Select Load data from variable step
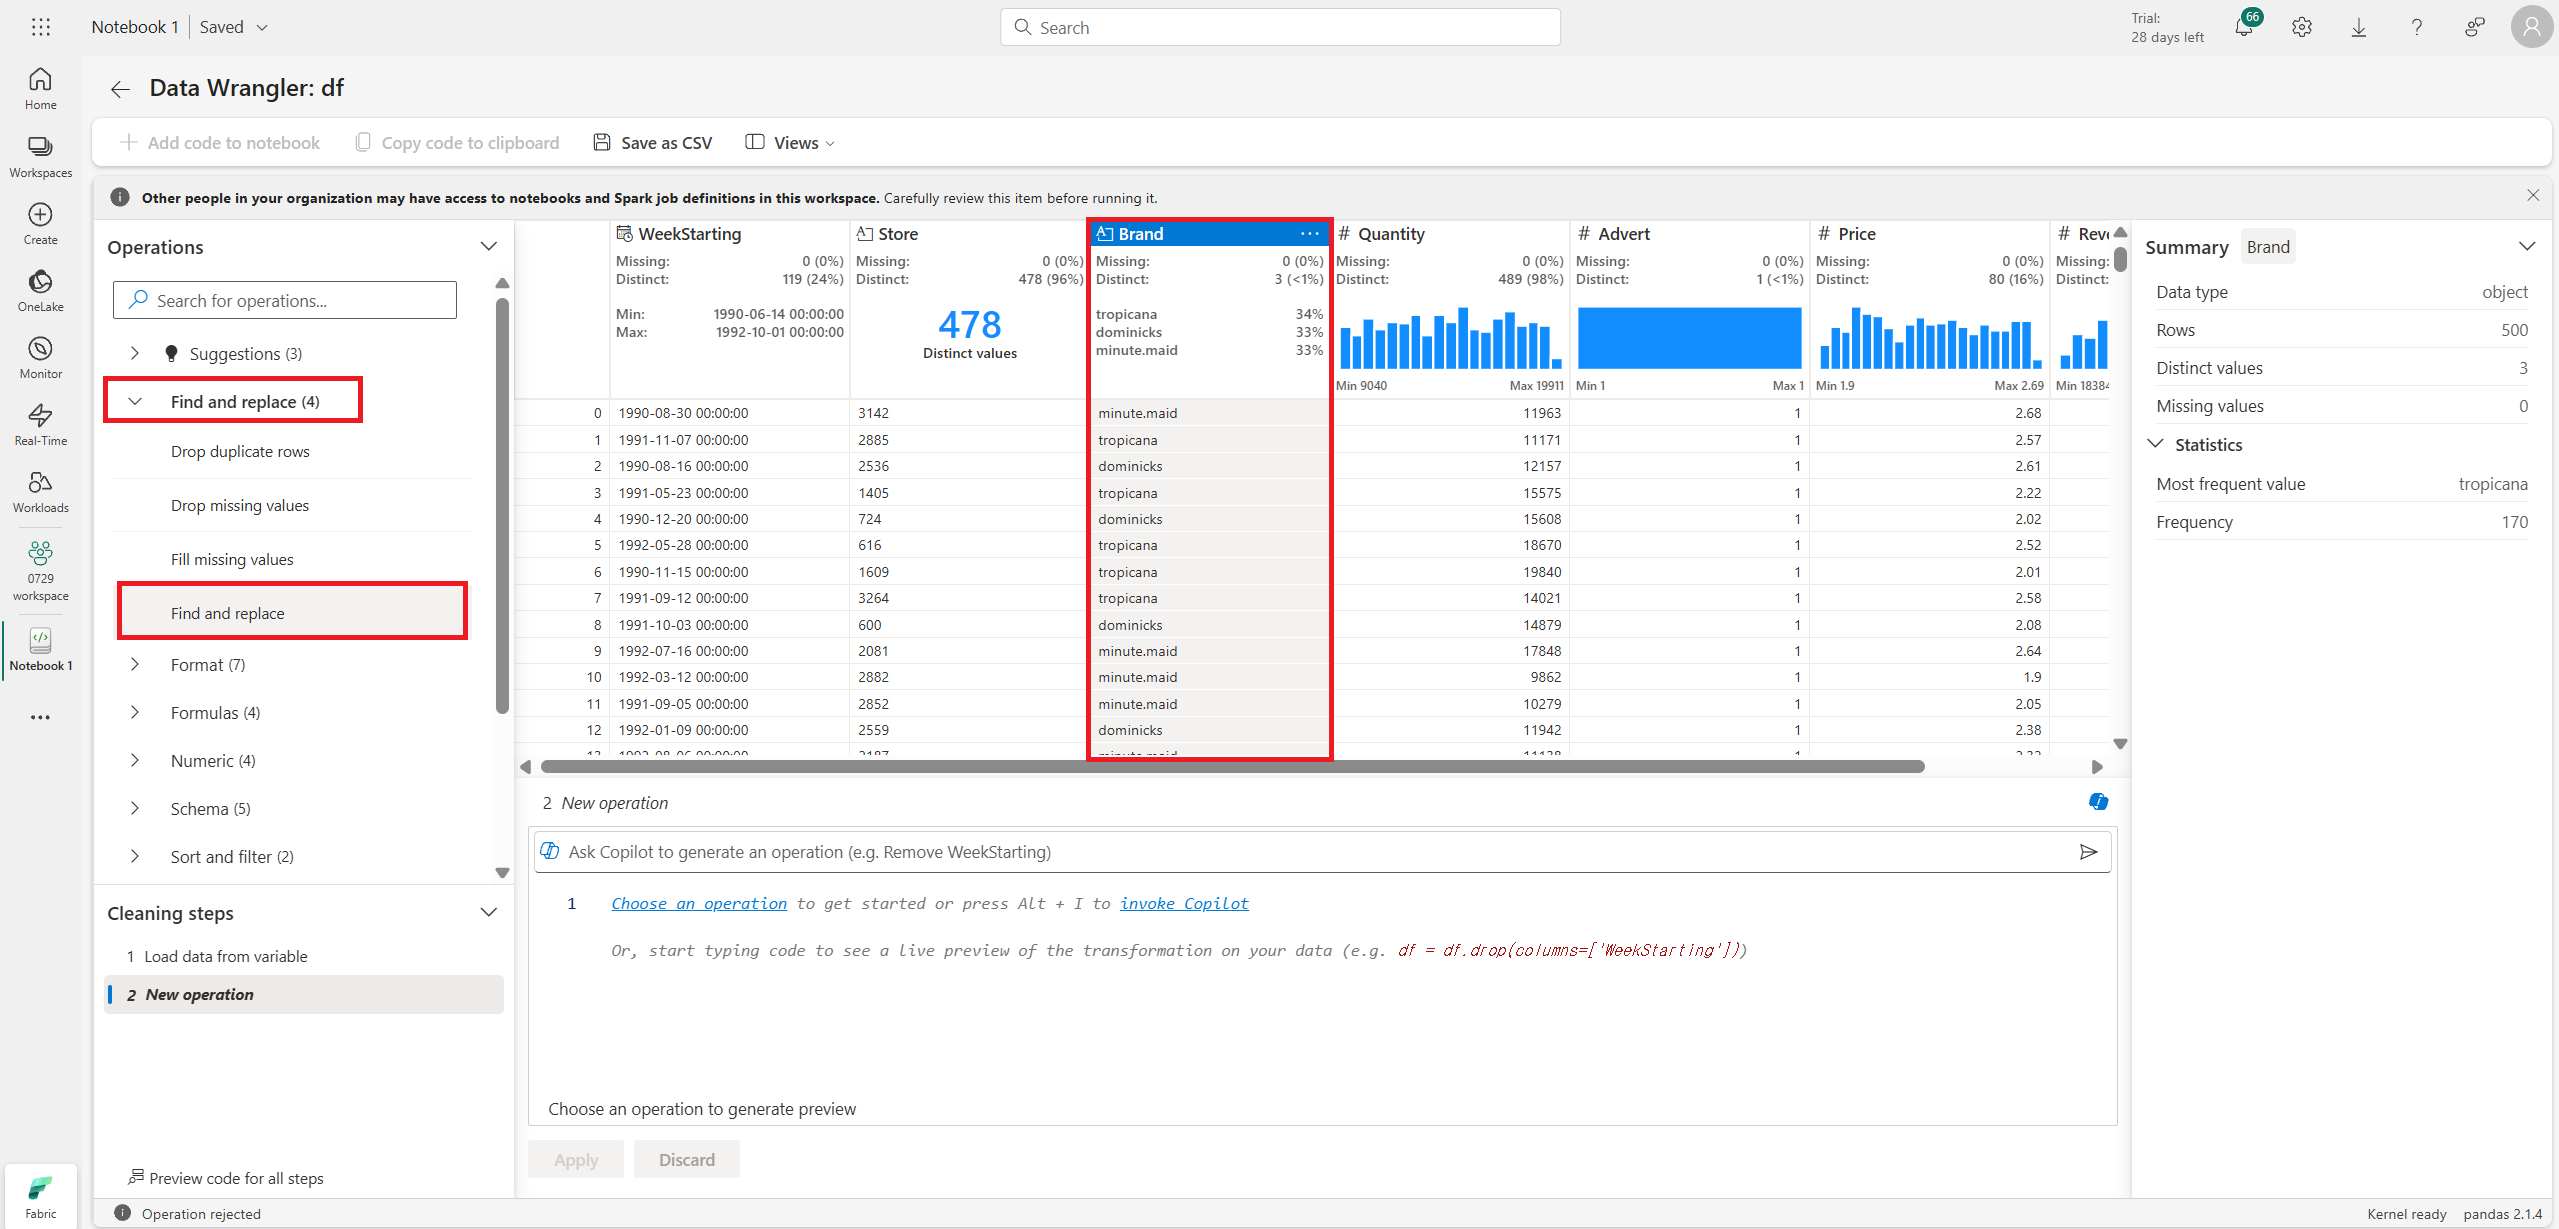The image size is (2559, 1229). coord(225,956)
